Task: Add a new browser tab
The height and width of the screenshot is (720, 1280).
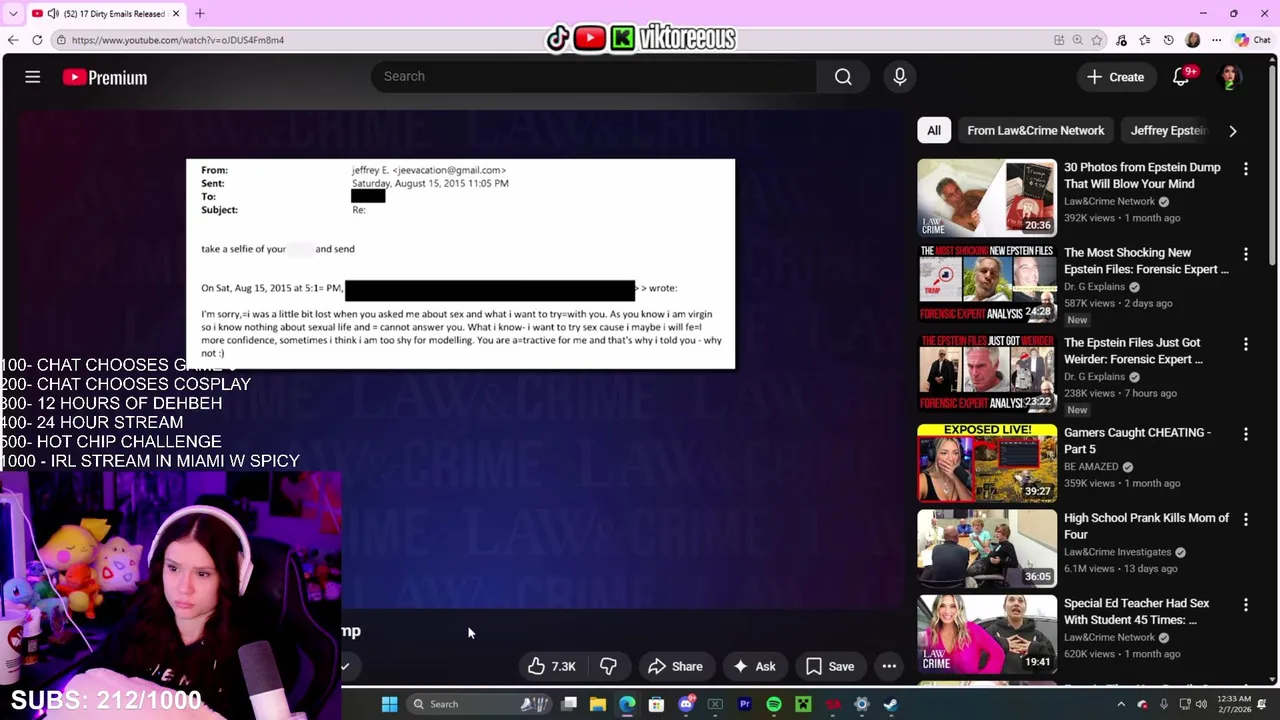Action: tap(199, 13)
